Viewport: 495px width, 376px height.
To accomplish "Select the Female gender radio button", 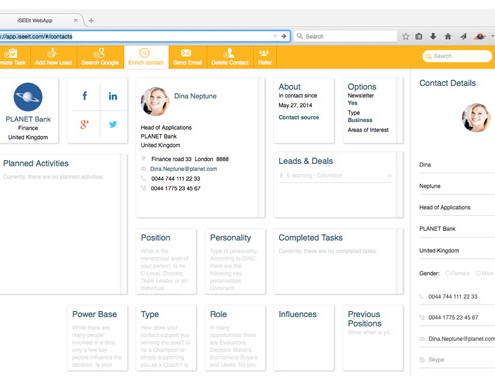I will [448, 273].
